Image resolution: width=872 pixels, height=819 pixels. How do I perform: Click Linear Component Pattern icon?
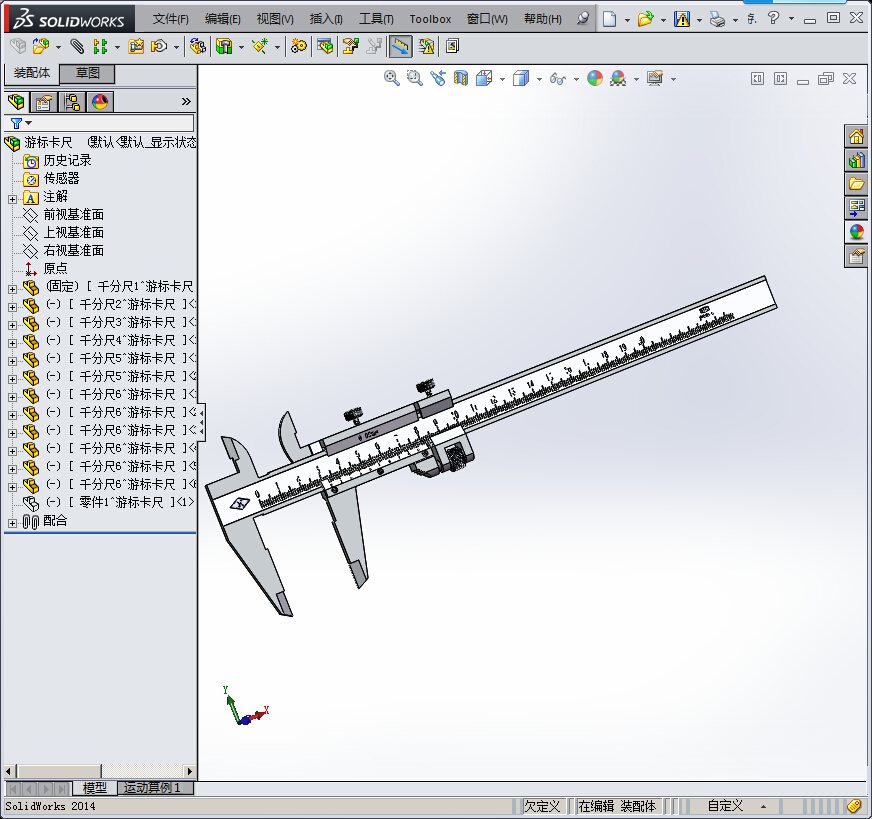(x=100, y=46)
